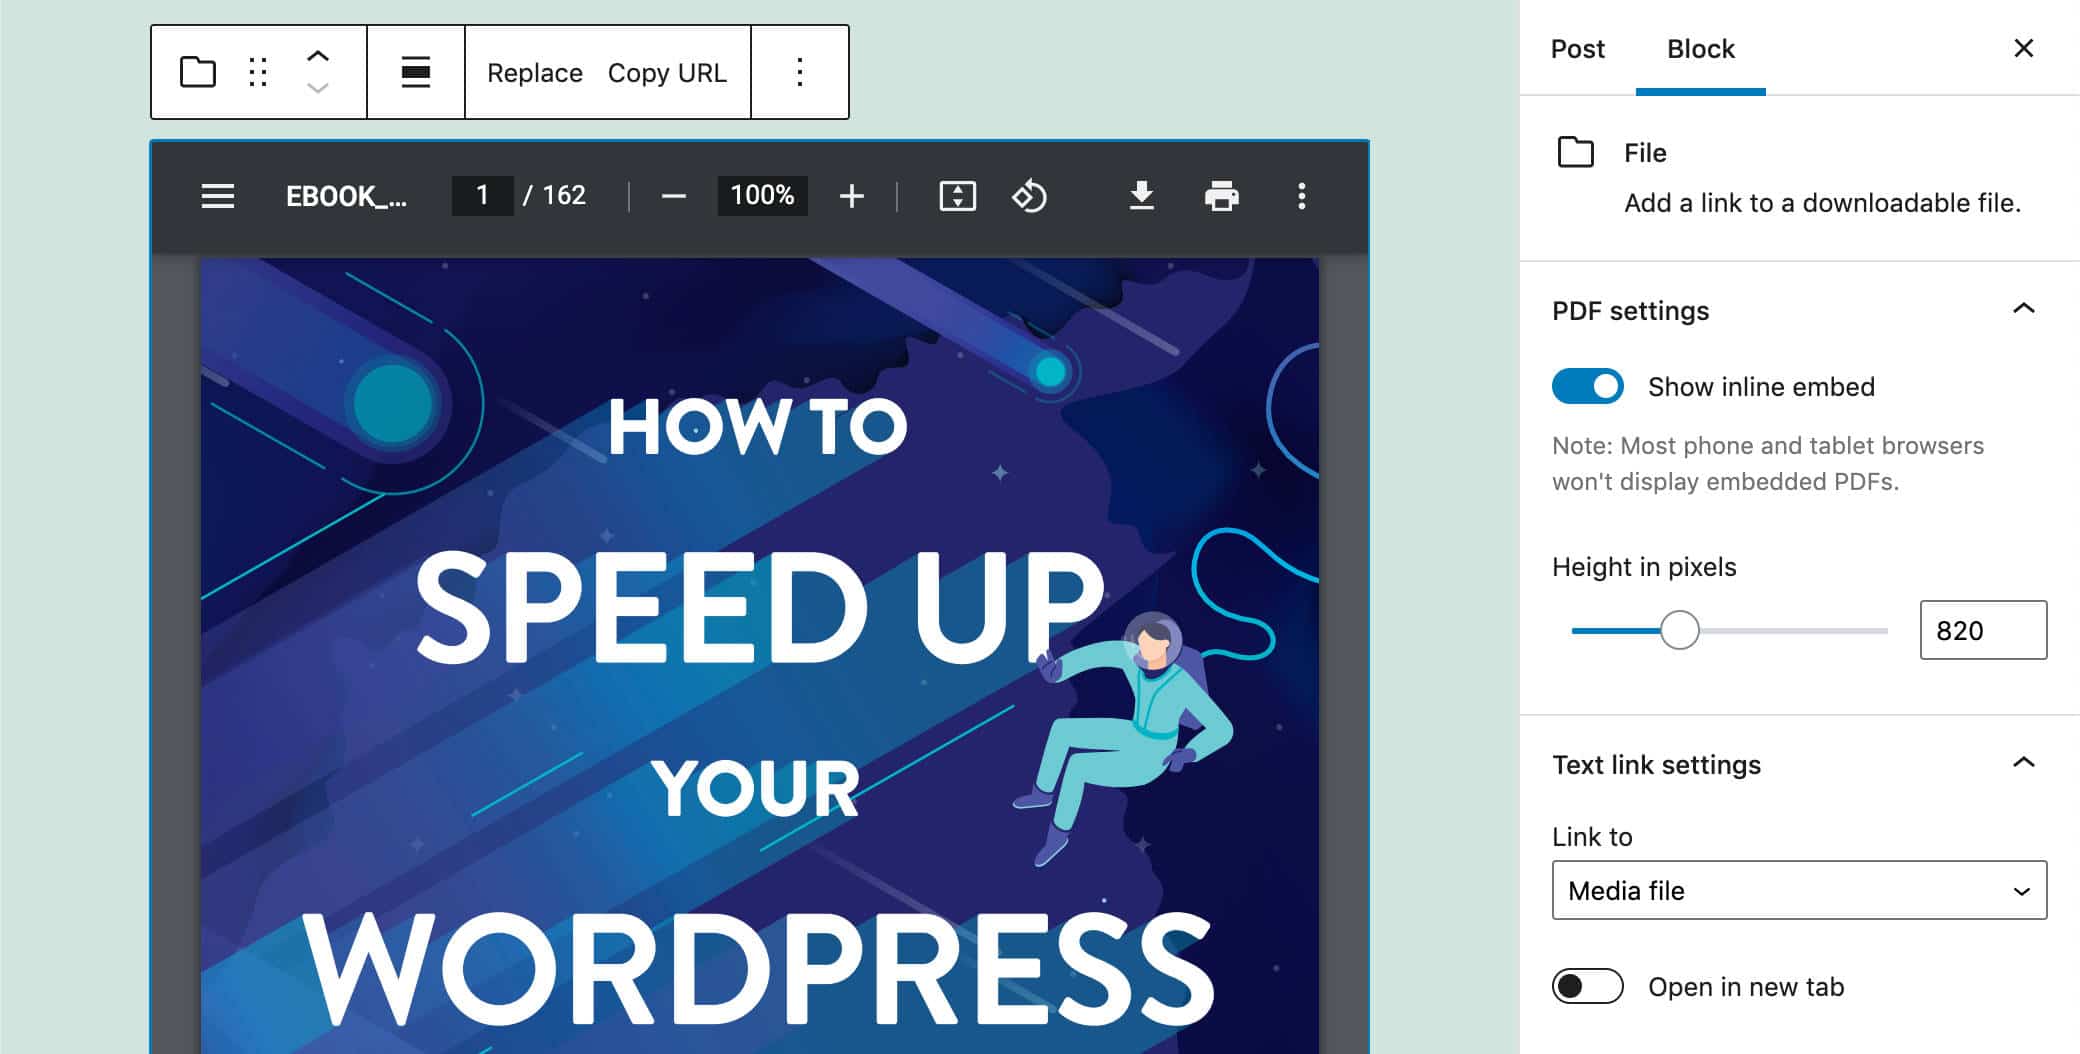
Task: Zoom in on the PDF
Action: (x=851, y=195)
